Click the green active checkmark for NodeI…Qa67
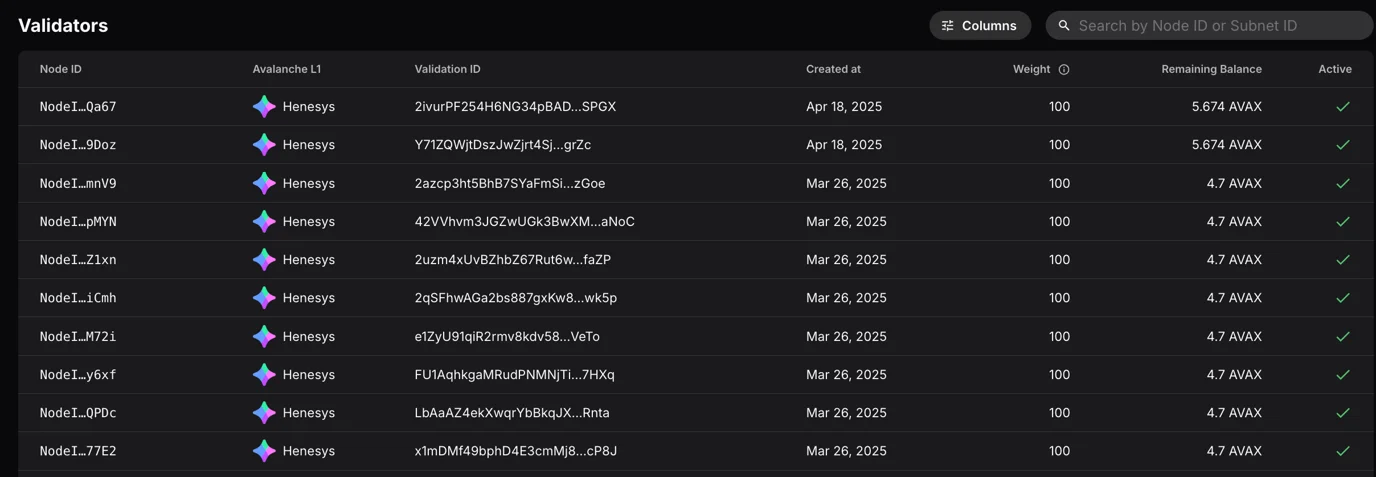 pos(1343,106)
